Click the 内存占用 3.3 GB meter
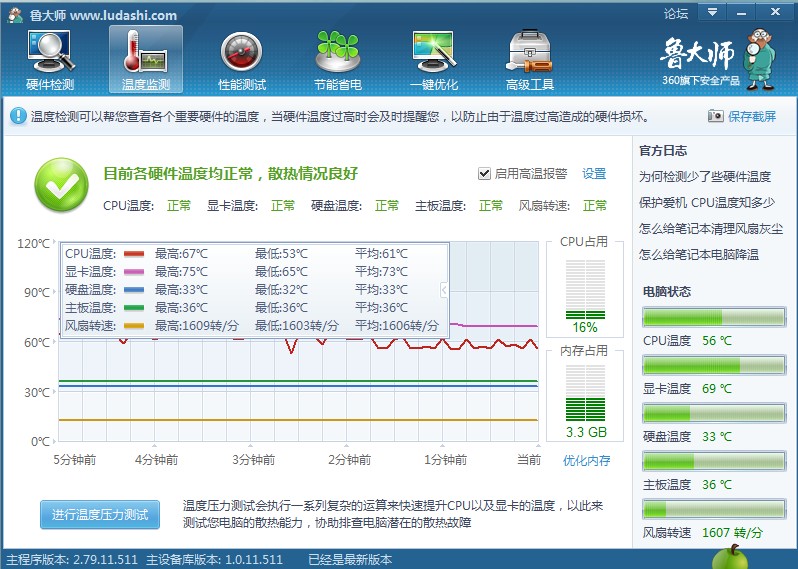 pos(585,393)
